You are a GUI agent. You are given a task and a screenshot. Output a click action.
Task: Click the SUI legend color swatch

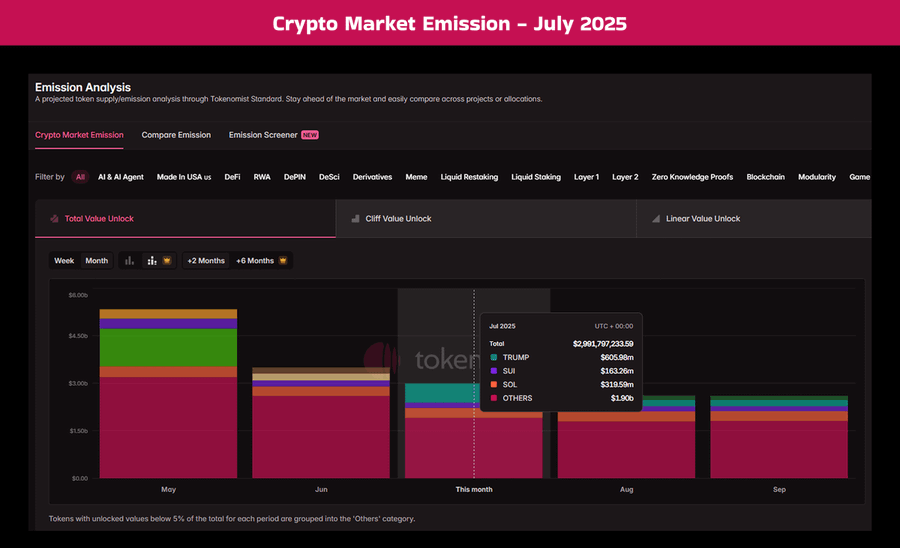[x=494, y=371]
